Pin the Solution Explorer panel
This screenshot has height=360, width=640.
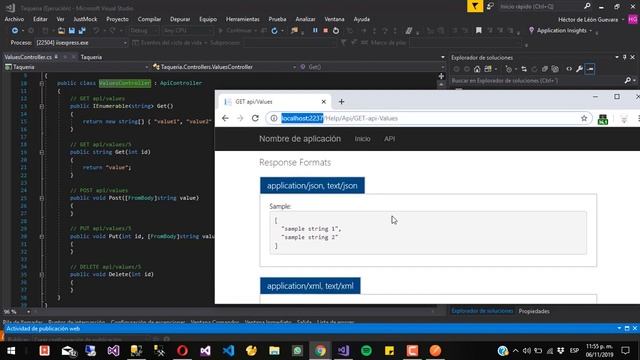624,58
